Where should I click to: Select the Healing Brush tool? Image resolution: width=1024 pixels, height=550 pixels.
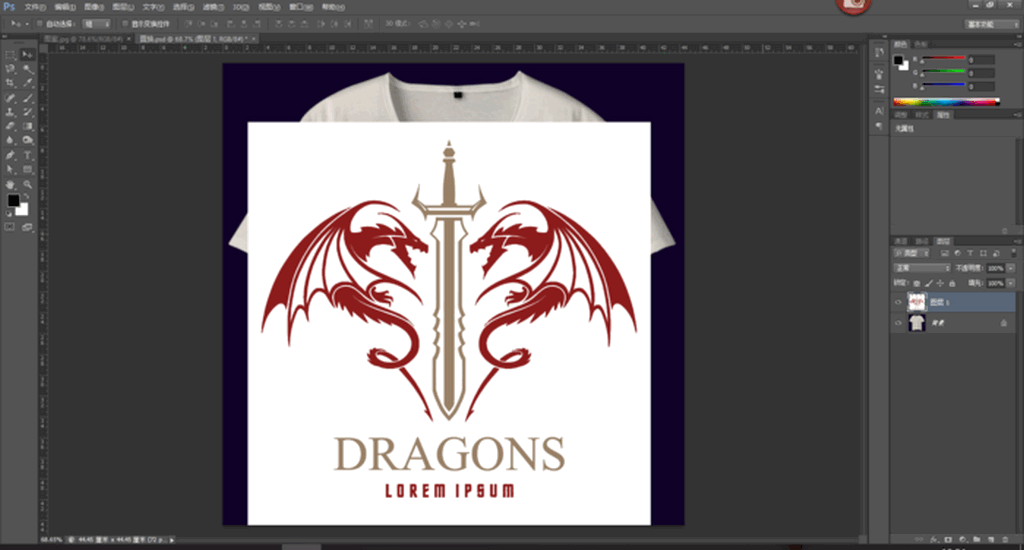click(x=10, y=98)
